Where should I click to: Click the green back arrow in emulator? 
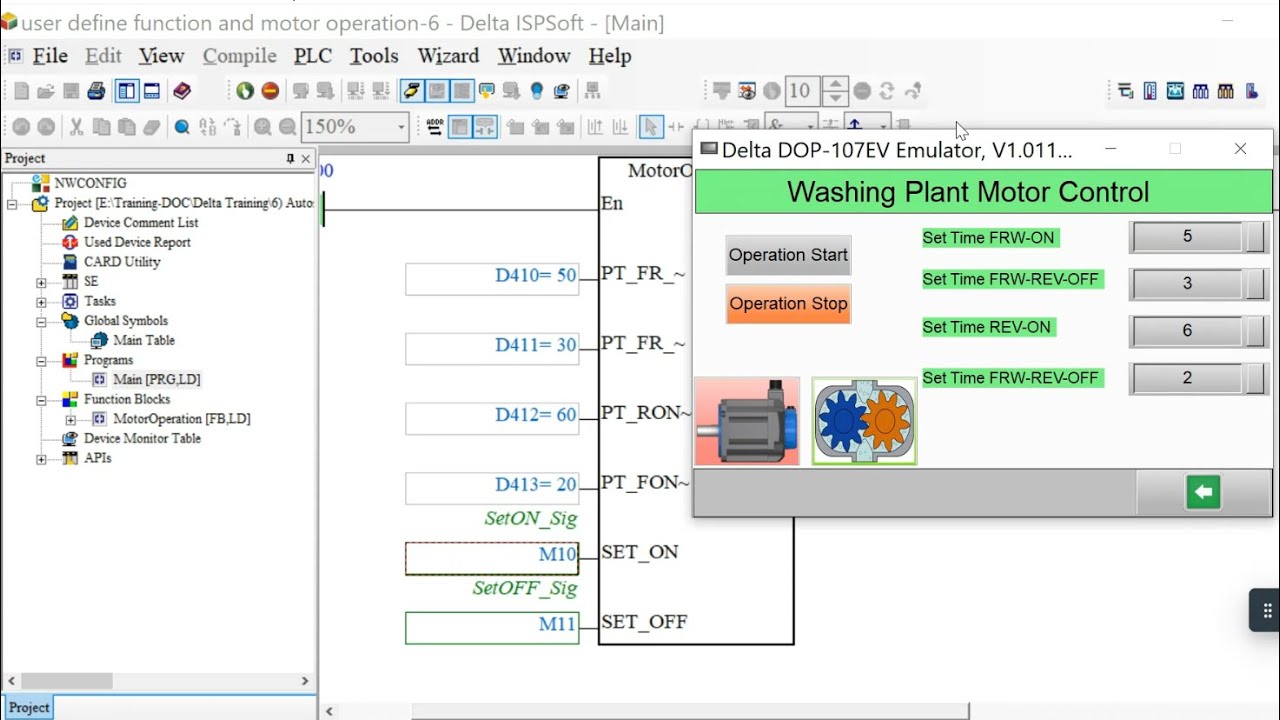tap(1204, 492)
